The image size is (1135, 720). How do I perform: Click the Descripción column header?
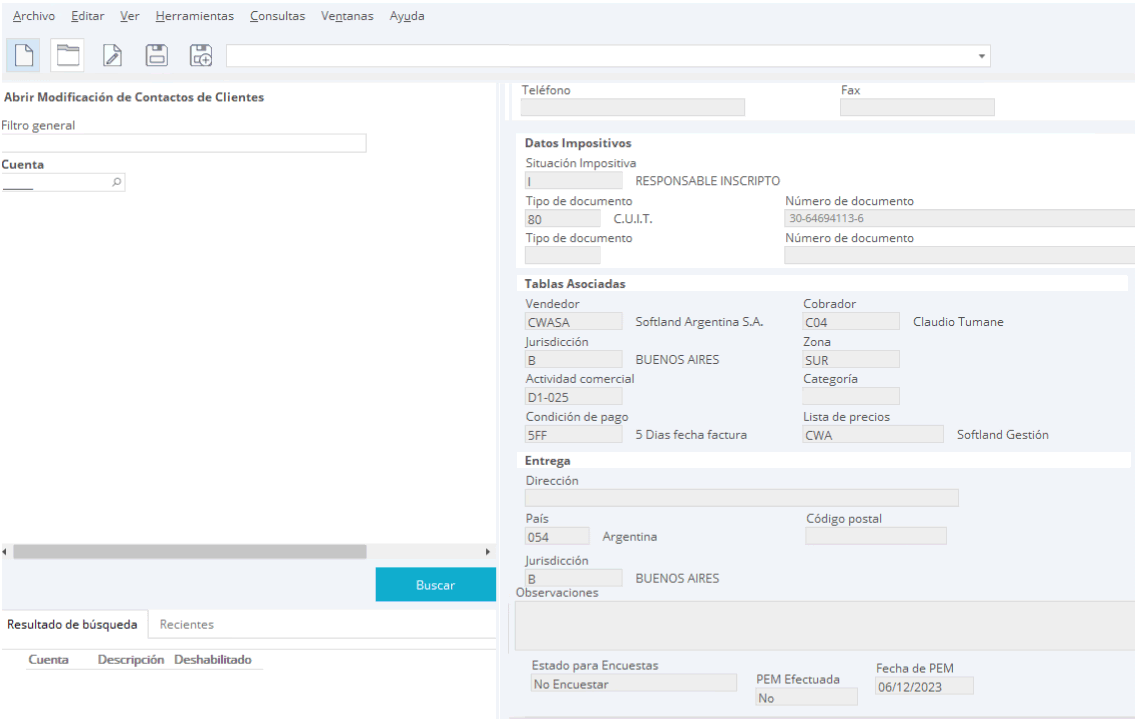(130, 660)
